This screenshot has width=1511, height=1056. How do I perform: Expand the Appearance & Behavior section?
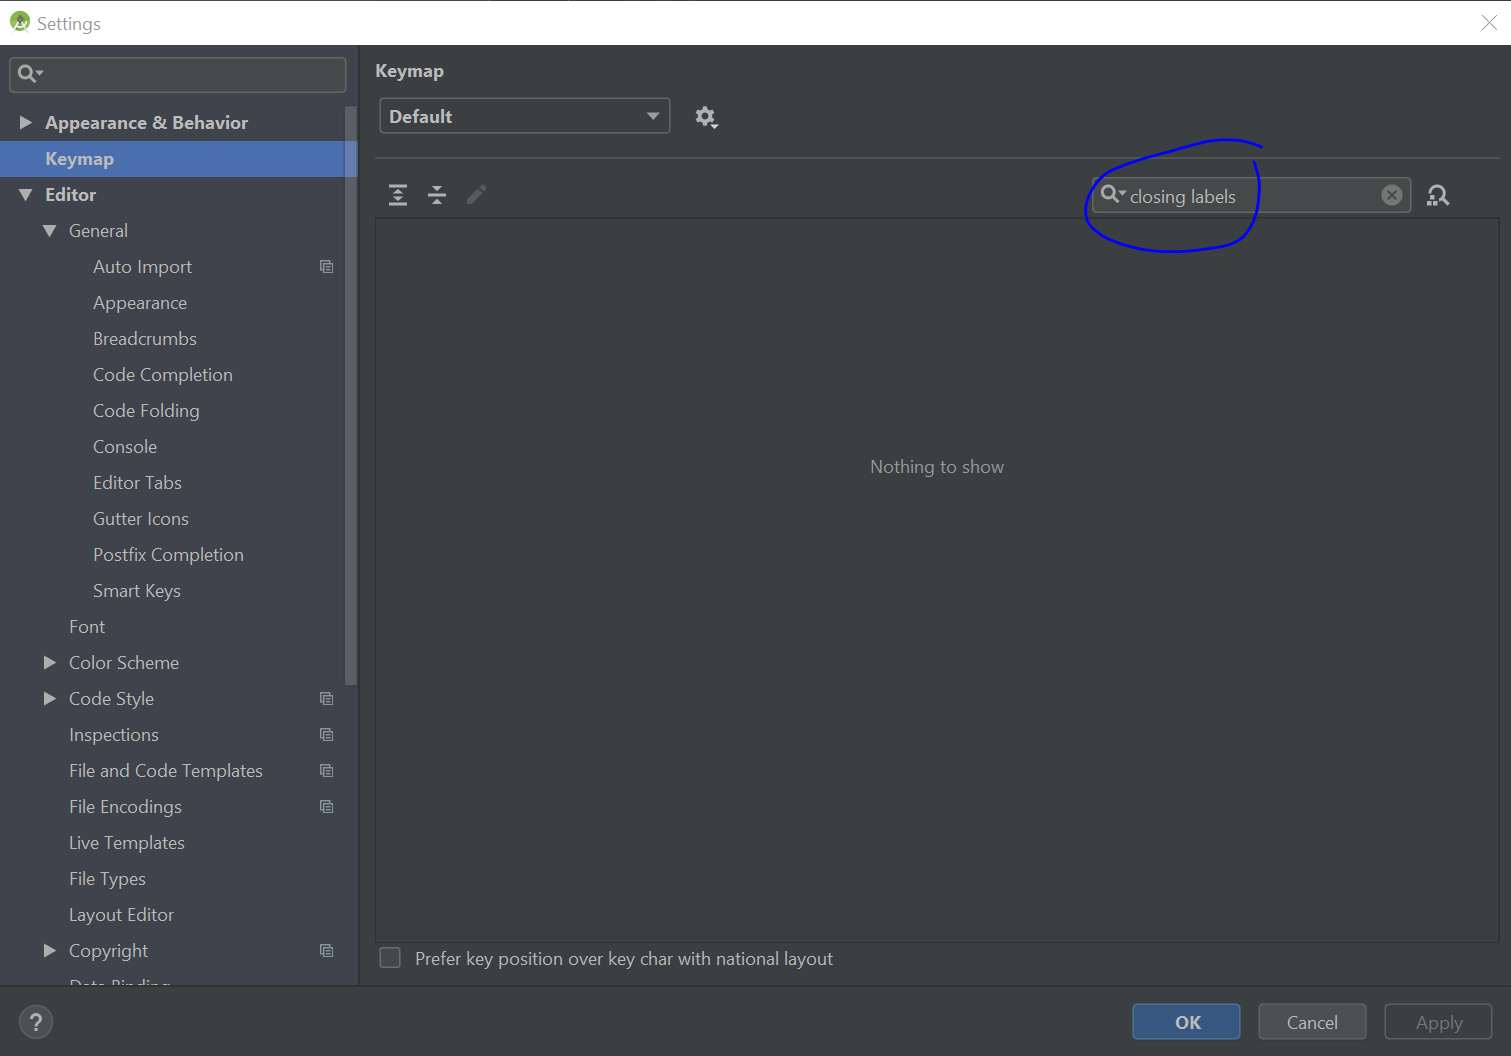(25, 122)
